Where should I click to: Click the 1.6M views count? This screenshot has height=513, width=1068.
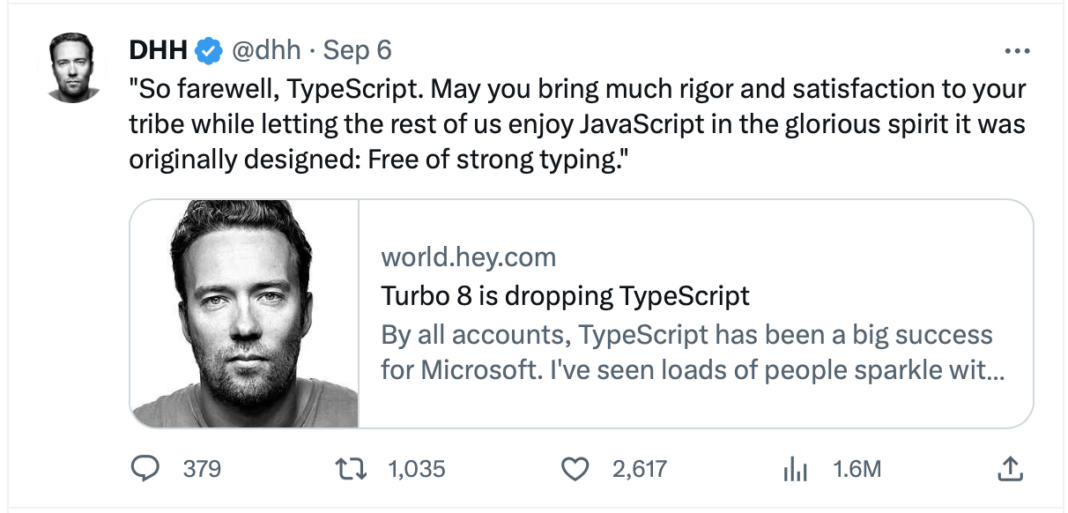tap(857, 469)
